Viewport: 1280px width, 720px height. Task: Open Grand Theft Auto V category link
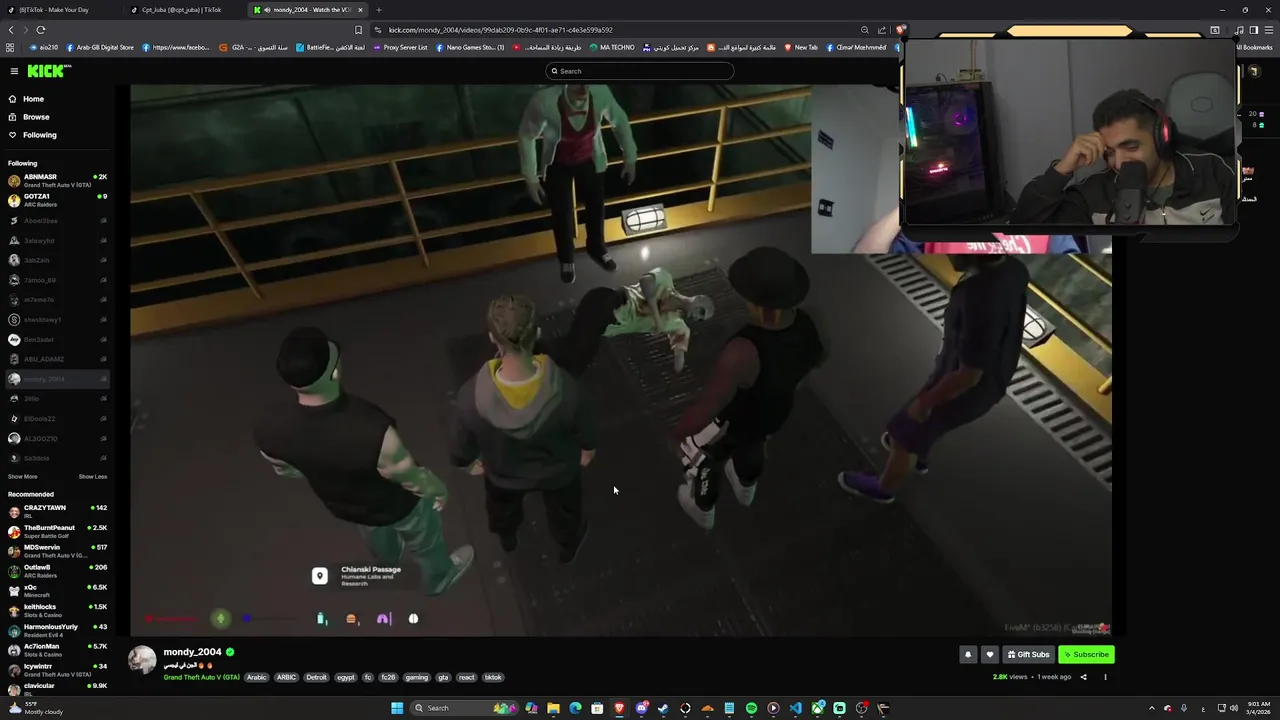[x=202, y=677]
